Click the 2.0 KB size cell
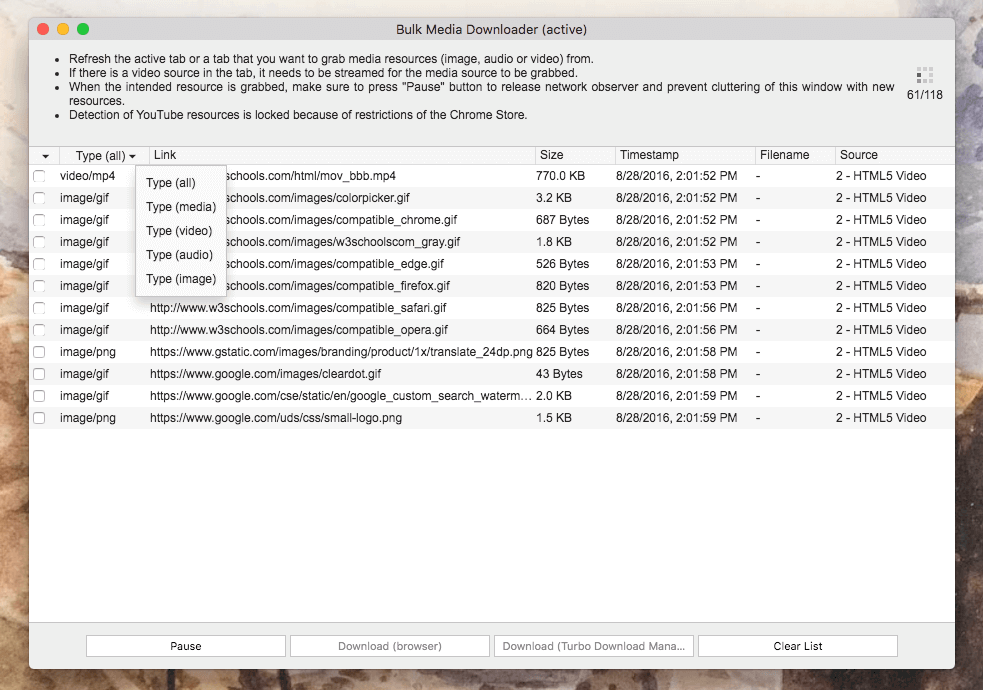The height and width of the screenshot is (690, 983). click(x=554, y=396)
